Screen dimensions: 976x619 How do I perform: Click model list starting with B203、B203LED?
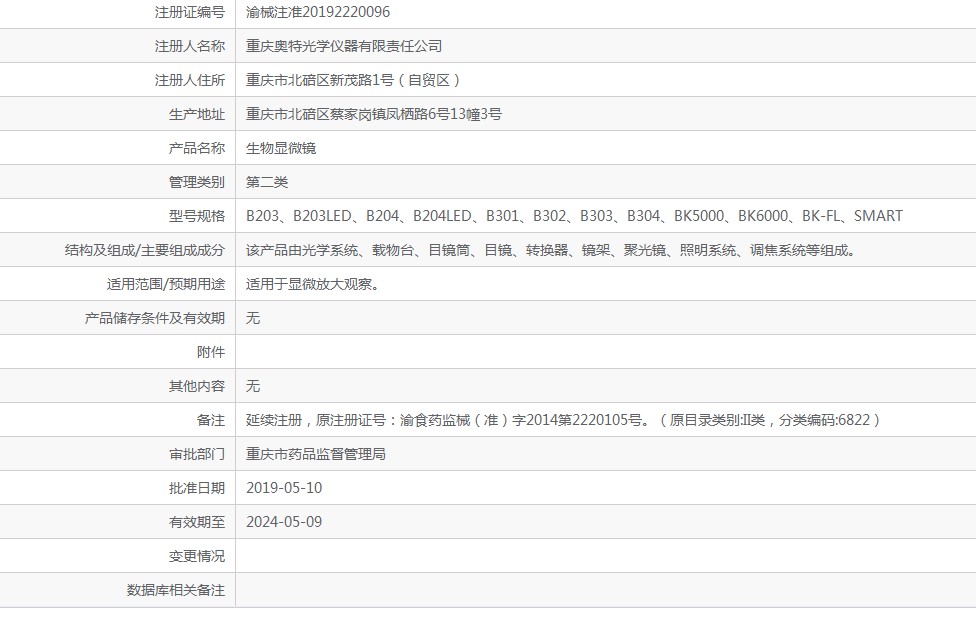pyautogui.click(x=574, y=216)
